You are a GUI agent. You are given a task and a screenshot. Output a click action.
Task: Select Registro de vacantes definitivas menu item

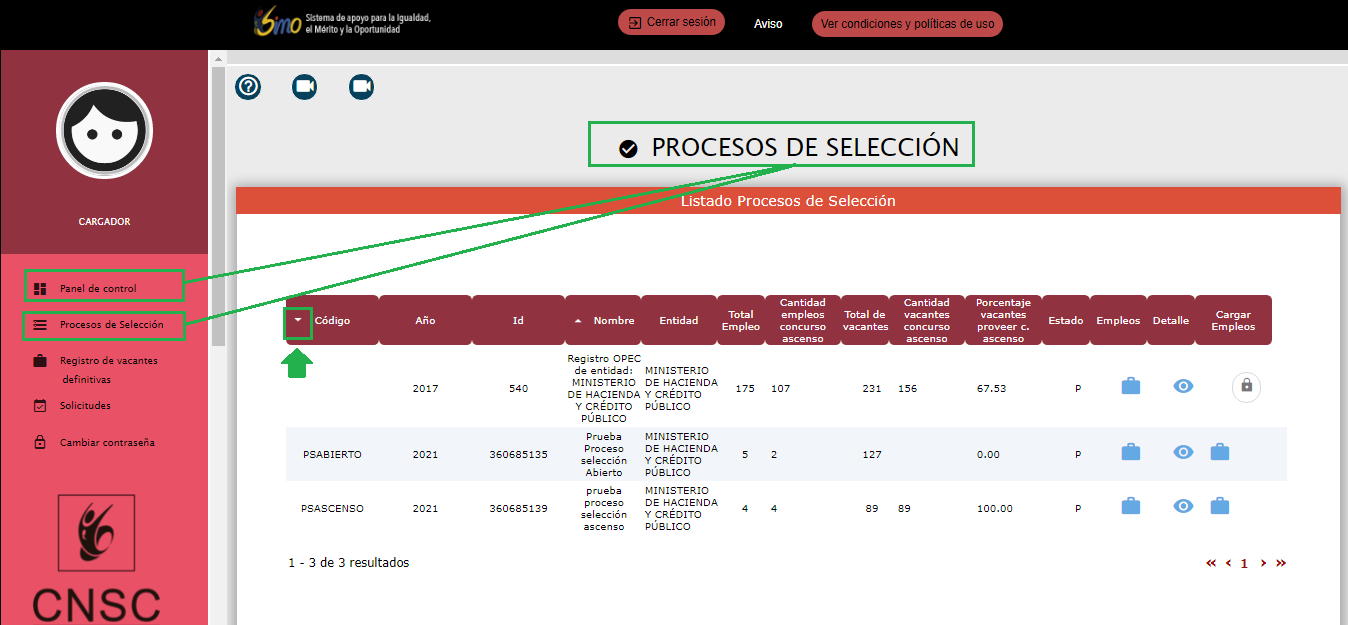[108, 369]
